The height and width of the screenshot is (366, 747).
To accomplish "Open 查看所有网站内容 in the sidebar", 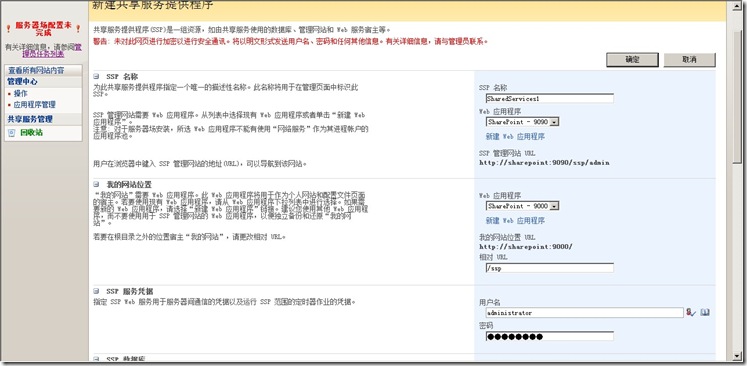I will click(x=36, y=71).
